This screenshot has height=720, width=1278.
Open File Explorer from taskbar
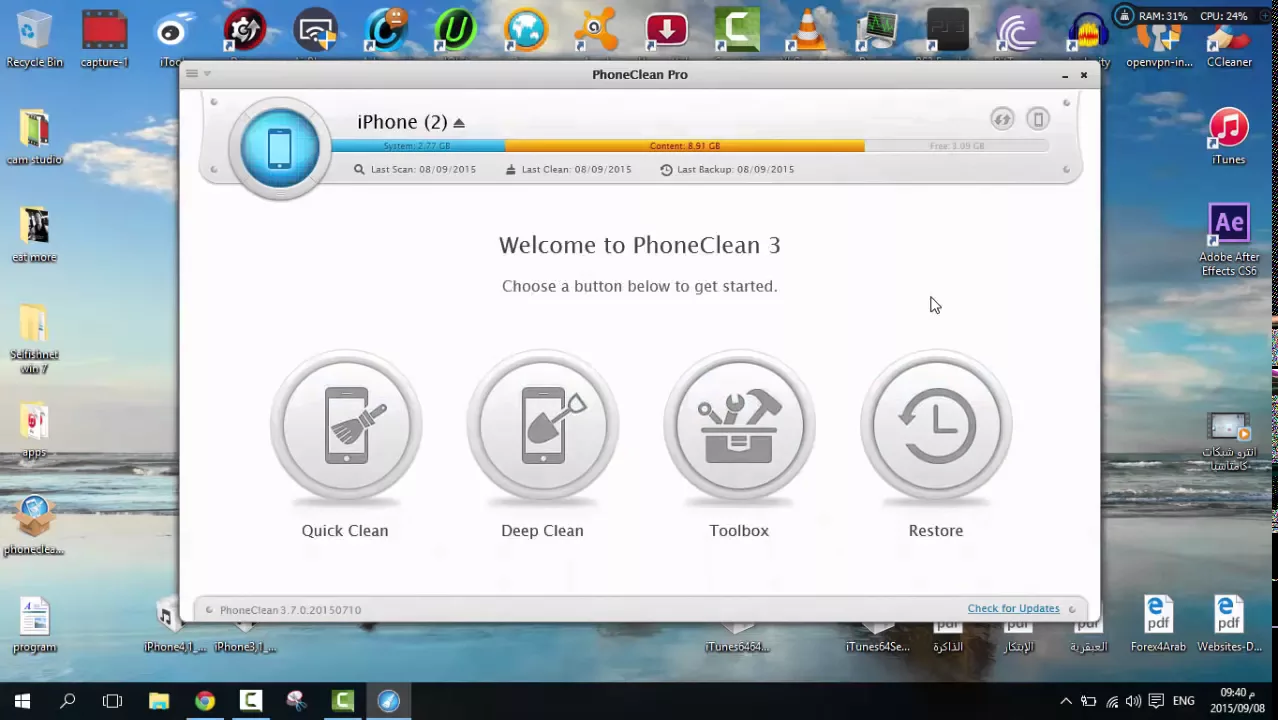coord(159,701)
